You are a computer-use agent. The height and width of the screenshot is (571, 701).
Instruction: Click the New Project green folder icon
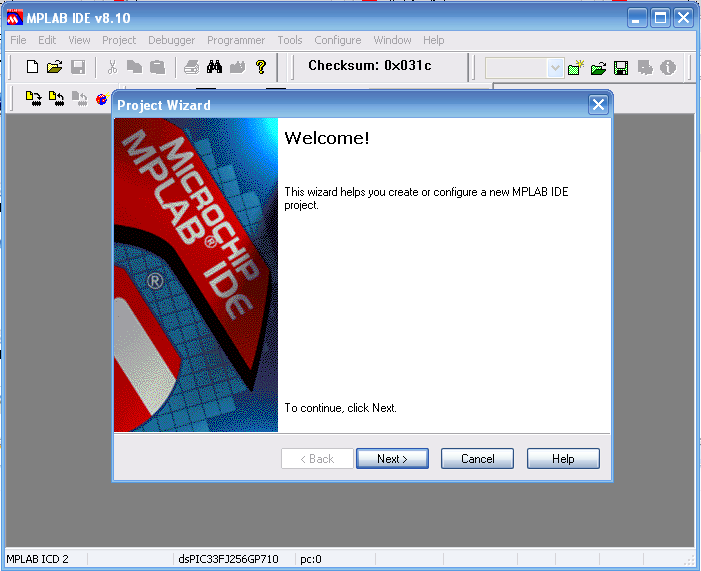click(576, 68)
